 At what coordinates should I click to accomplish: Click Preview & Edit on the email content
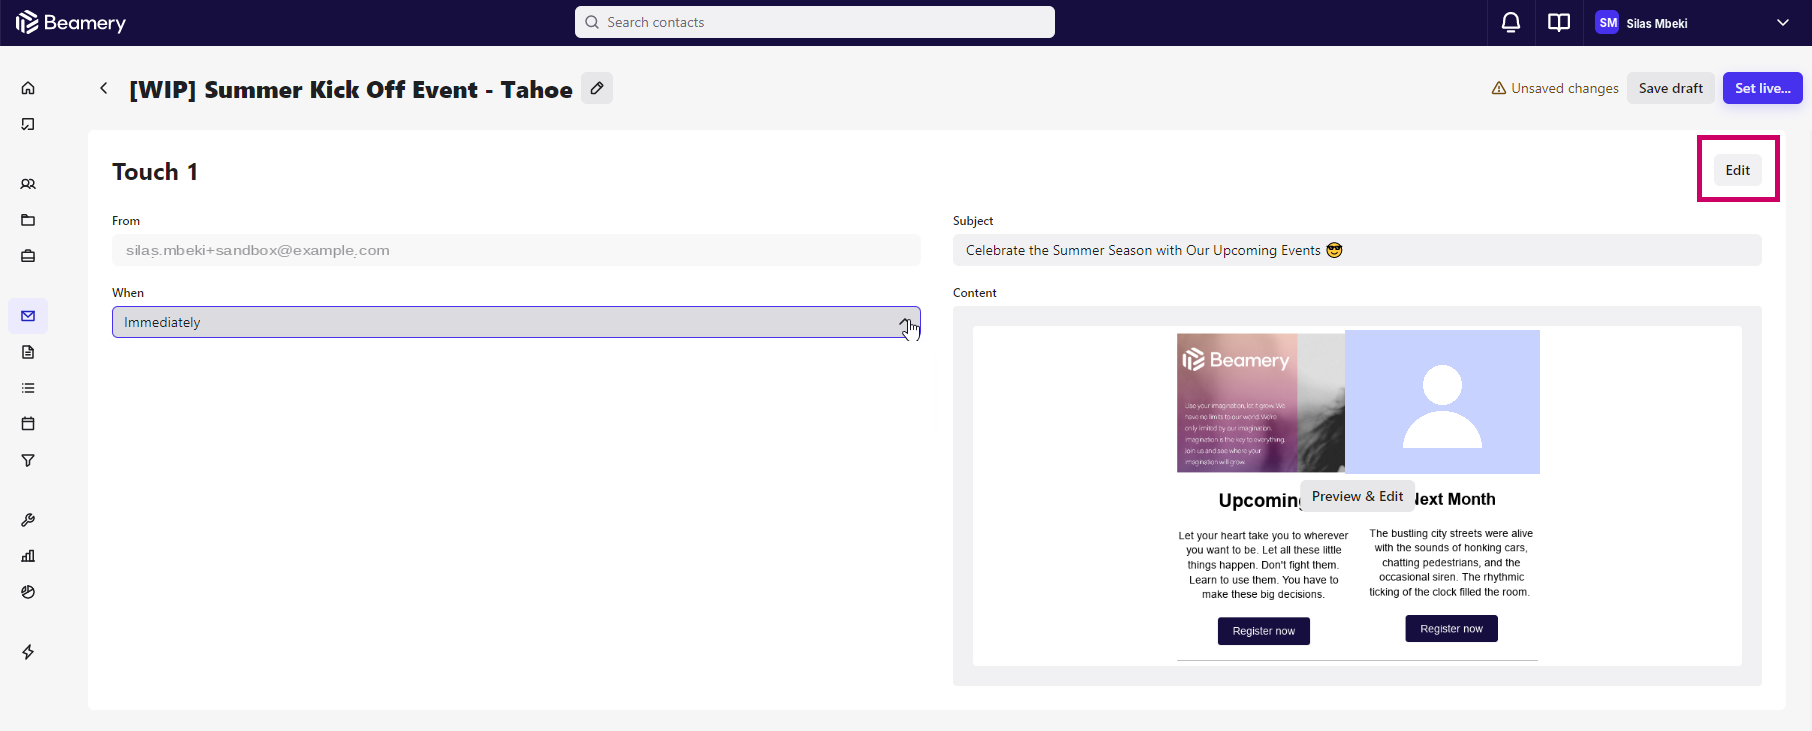point(1357,496)
